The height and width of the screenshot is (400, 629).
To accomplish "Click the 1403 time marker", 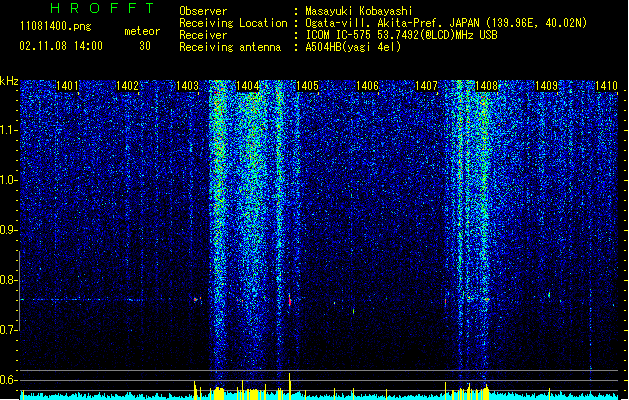I will (x=187, y=86).
